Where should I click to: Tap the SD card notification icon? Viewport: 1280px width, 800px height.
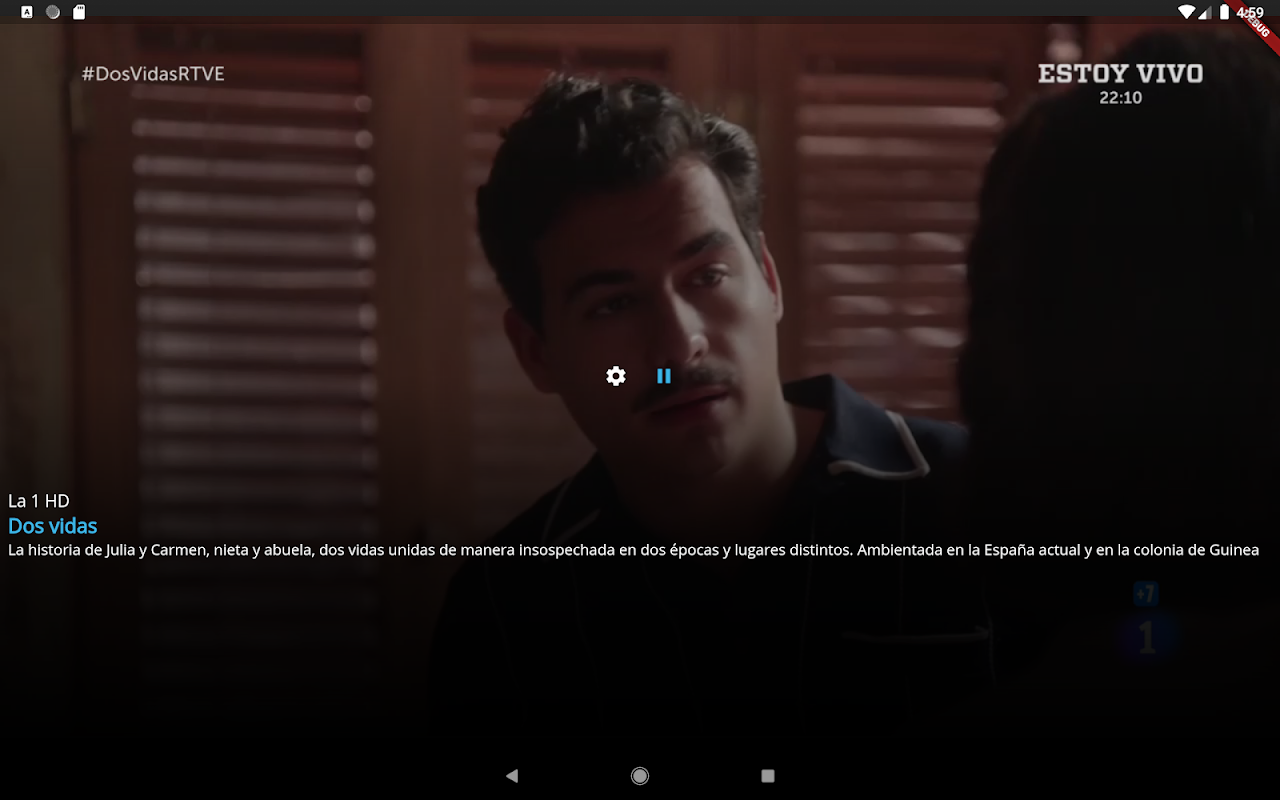tap(79, 12)
